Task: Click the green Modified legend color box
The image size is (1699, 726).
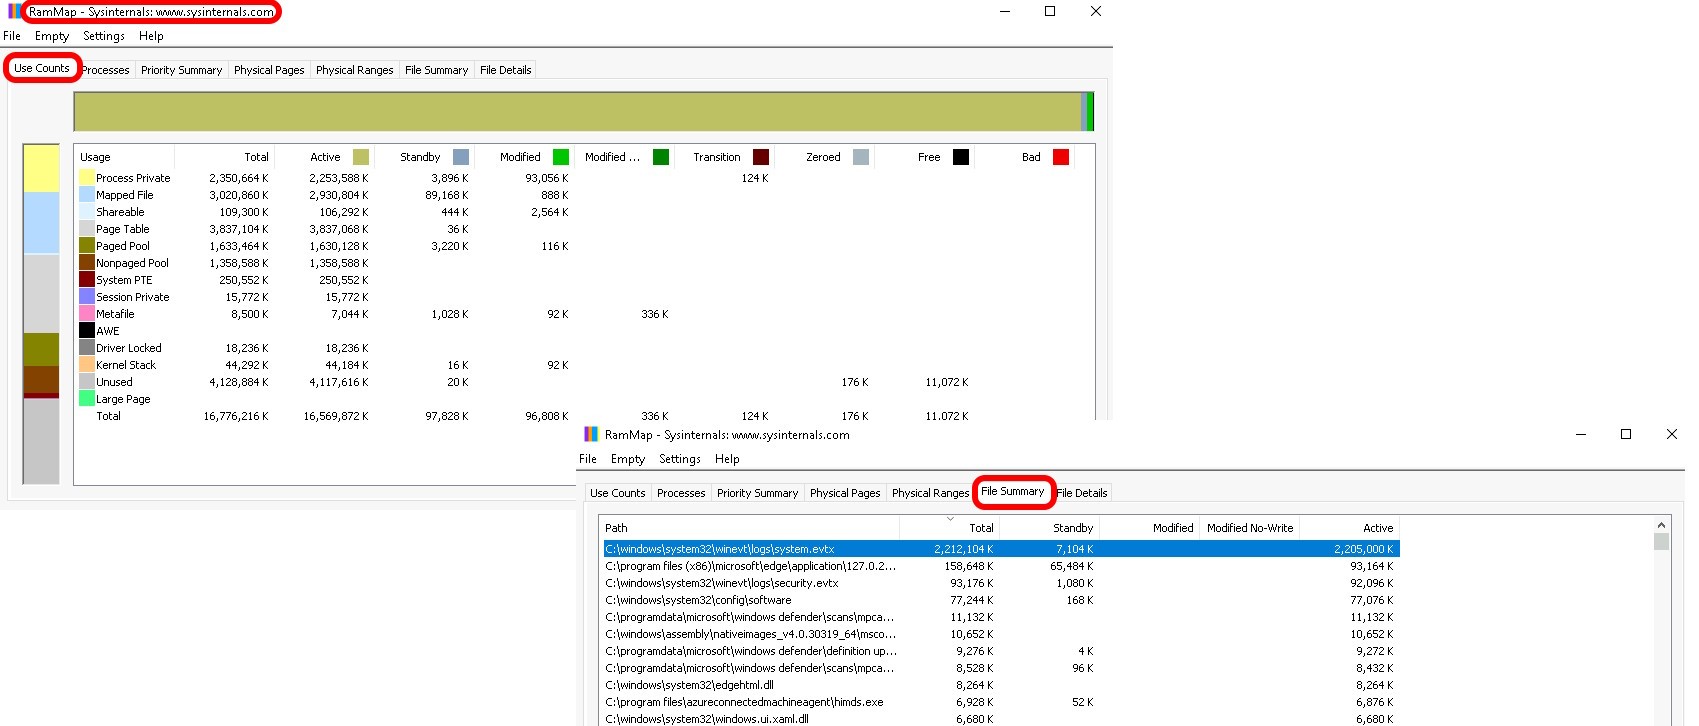Action: tap(561, 157)
